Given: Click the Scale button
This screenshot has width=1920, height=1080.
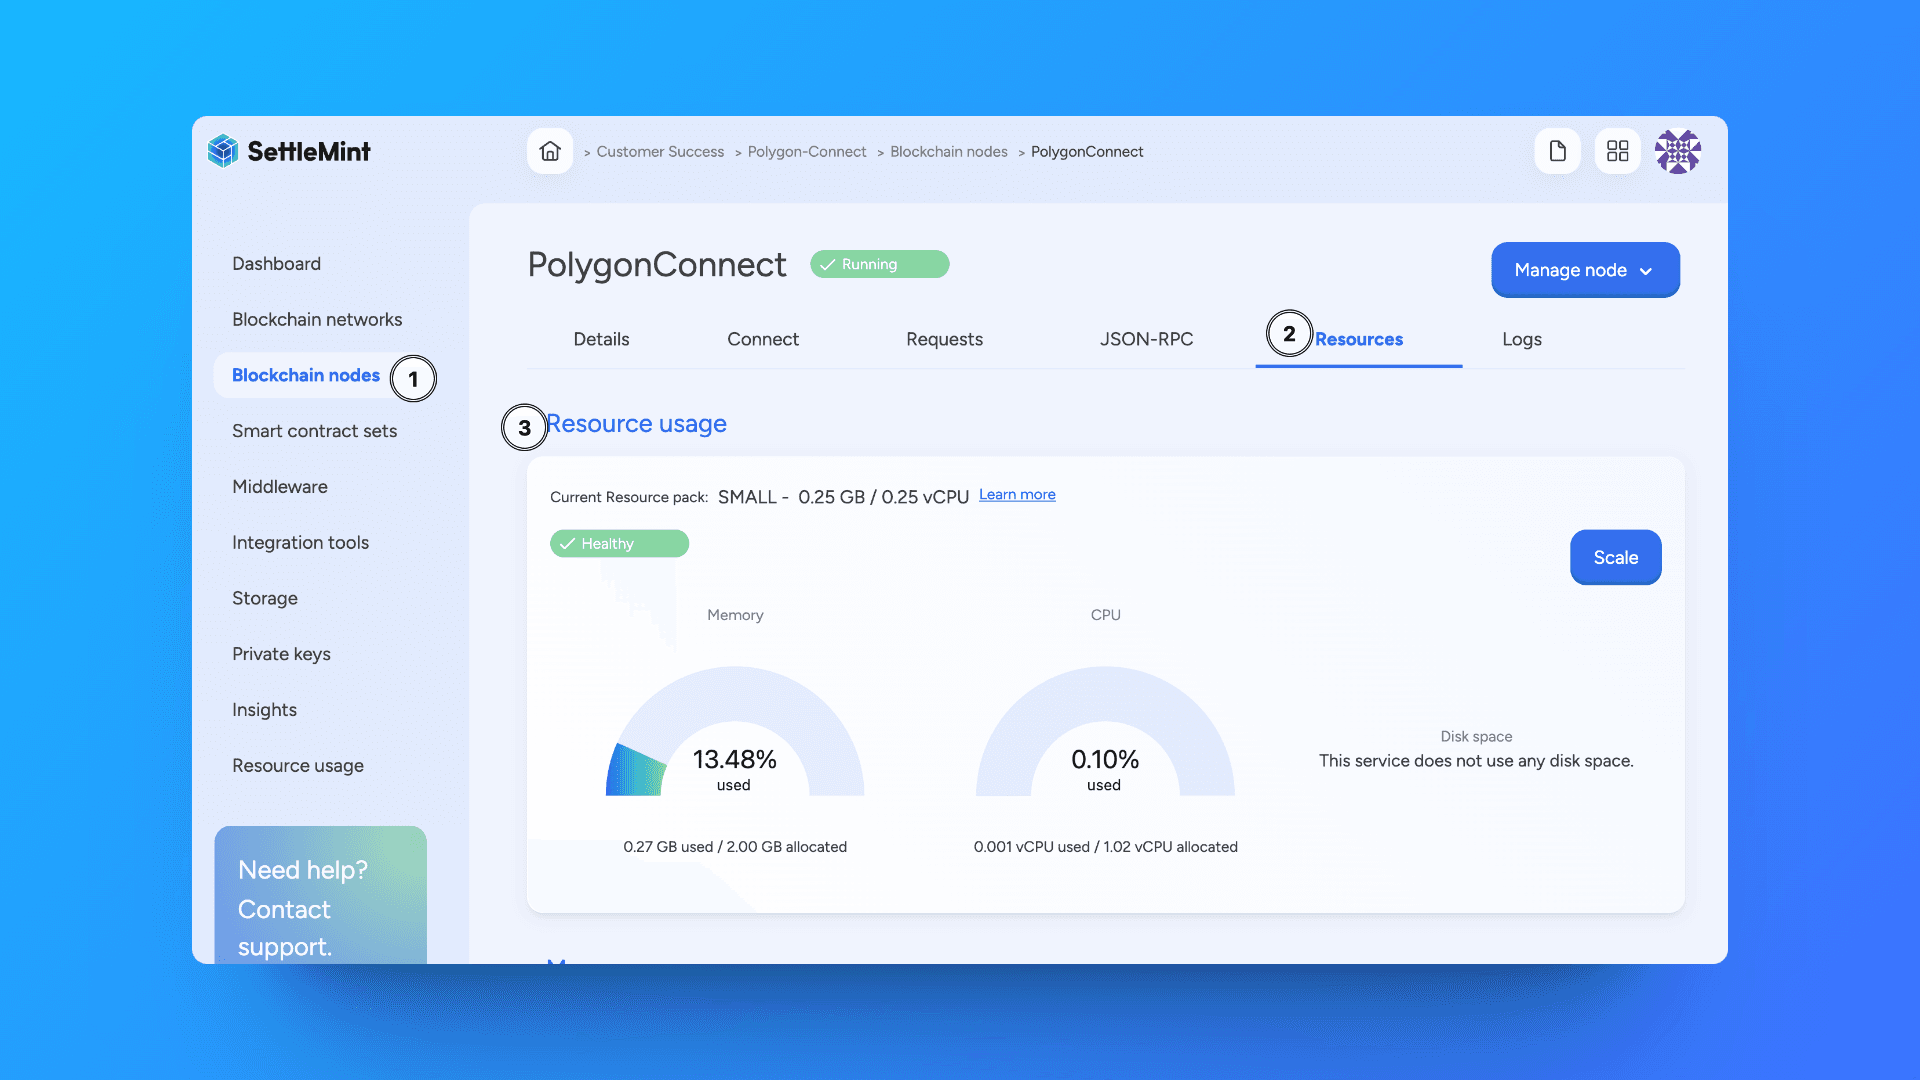Looking at the screenshot, I should pos(1615,556).
